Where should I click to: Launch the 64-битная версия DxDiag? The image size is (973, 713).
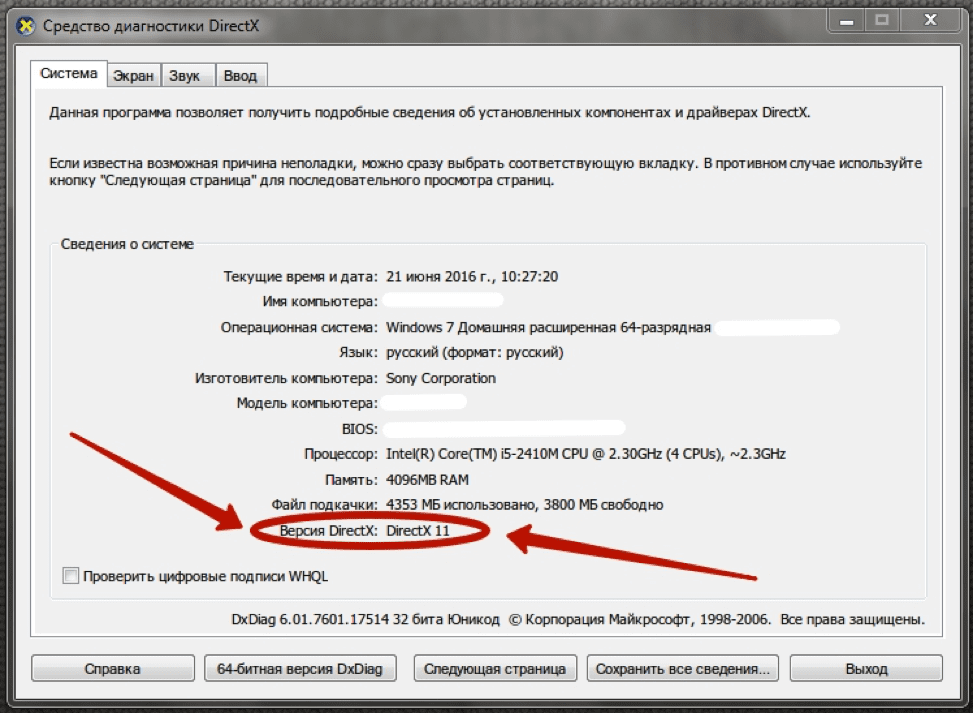tap(300, 668)
